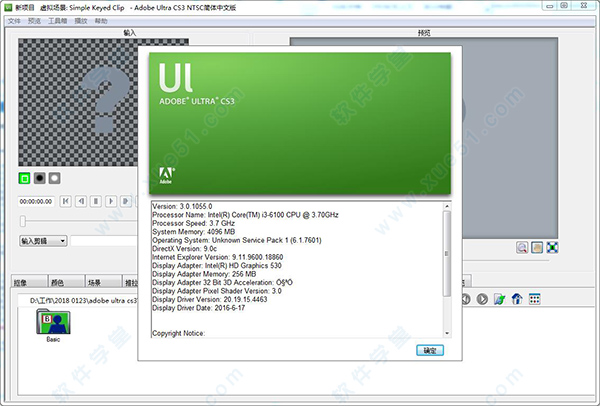Expand the 输入剪辑 dropdown
The width and height of the screenshot is (600, 406).
43,241
